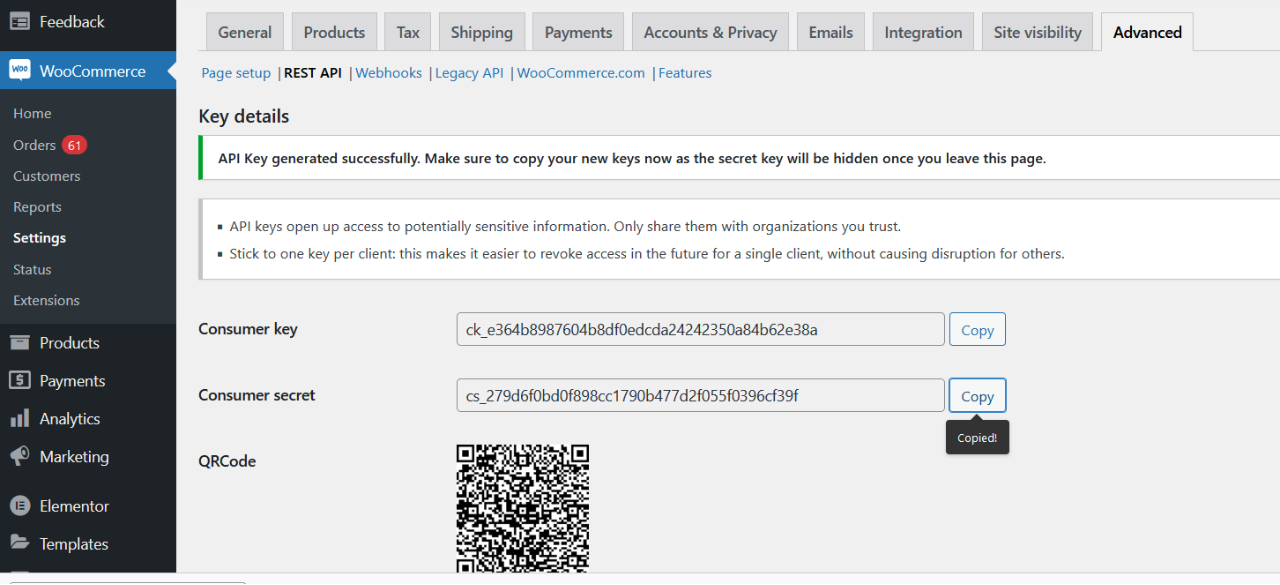Click the Consumer secret label
The height and width of the screenshot is (585, 1280).
point(257,395)
